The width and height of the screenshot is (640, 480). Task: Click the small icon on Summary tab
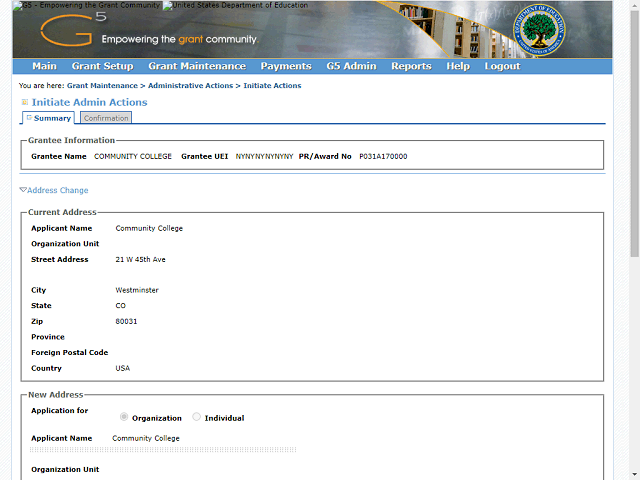(x=29, y=118)
